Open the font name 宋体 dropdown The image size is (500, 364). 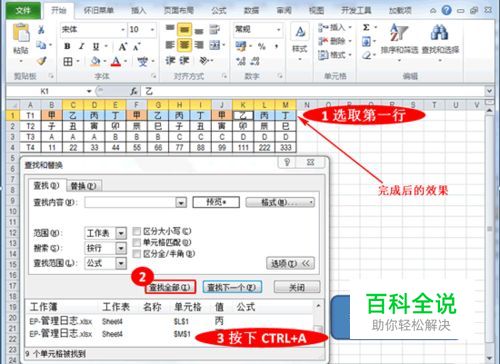tap(122, 30)
